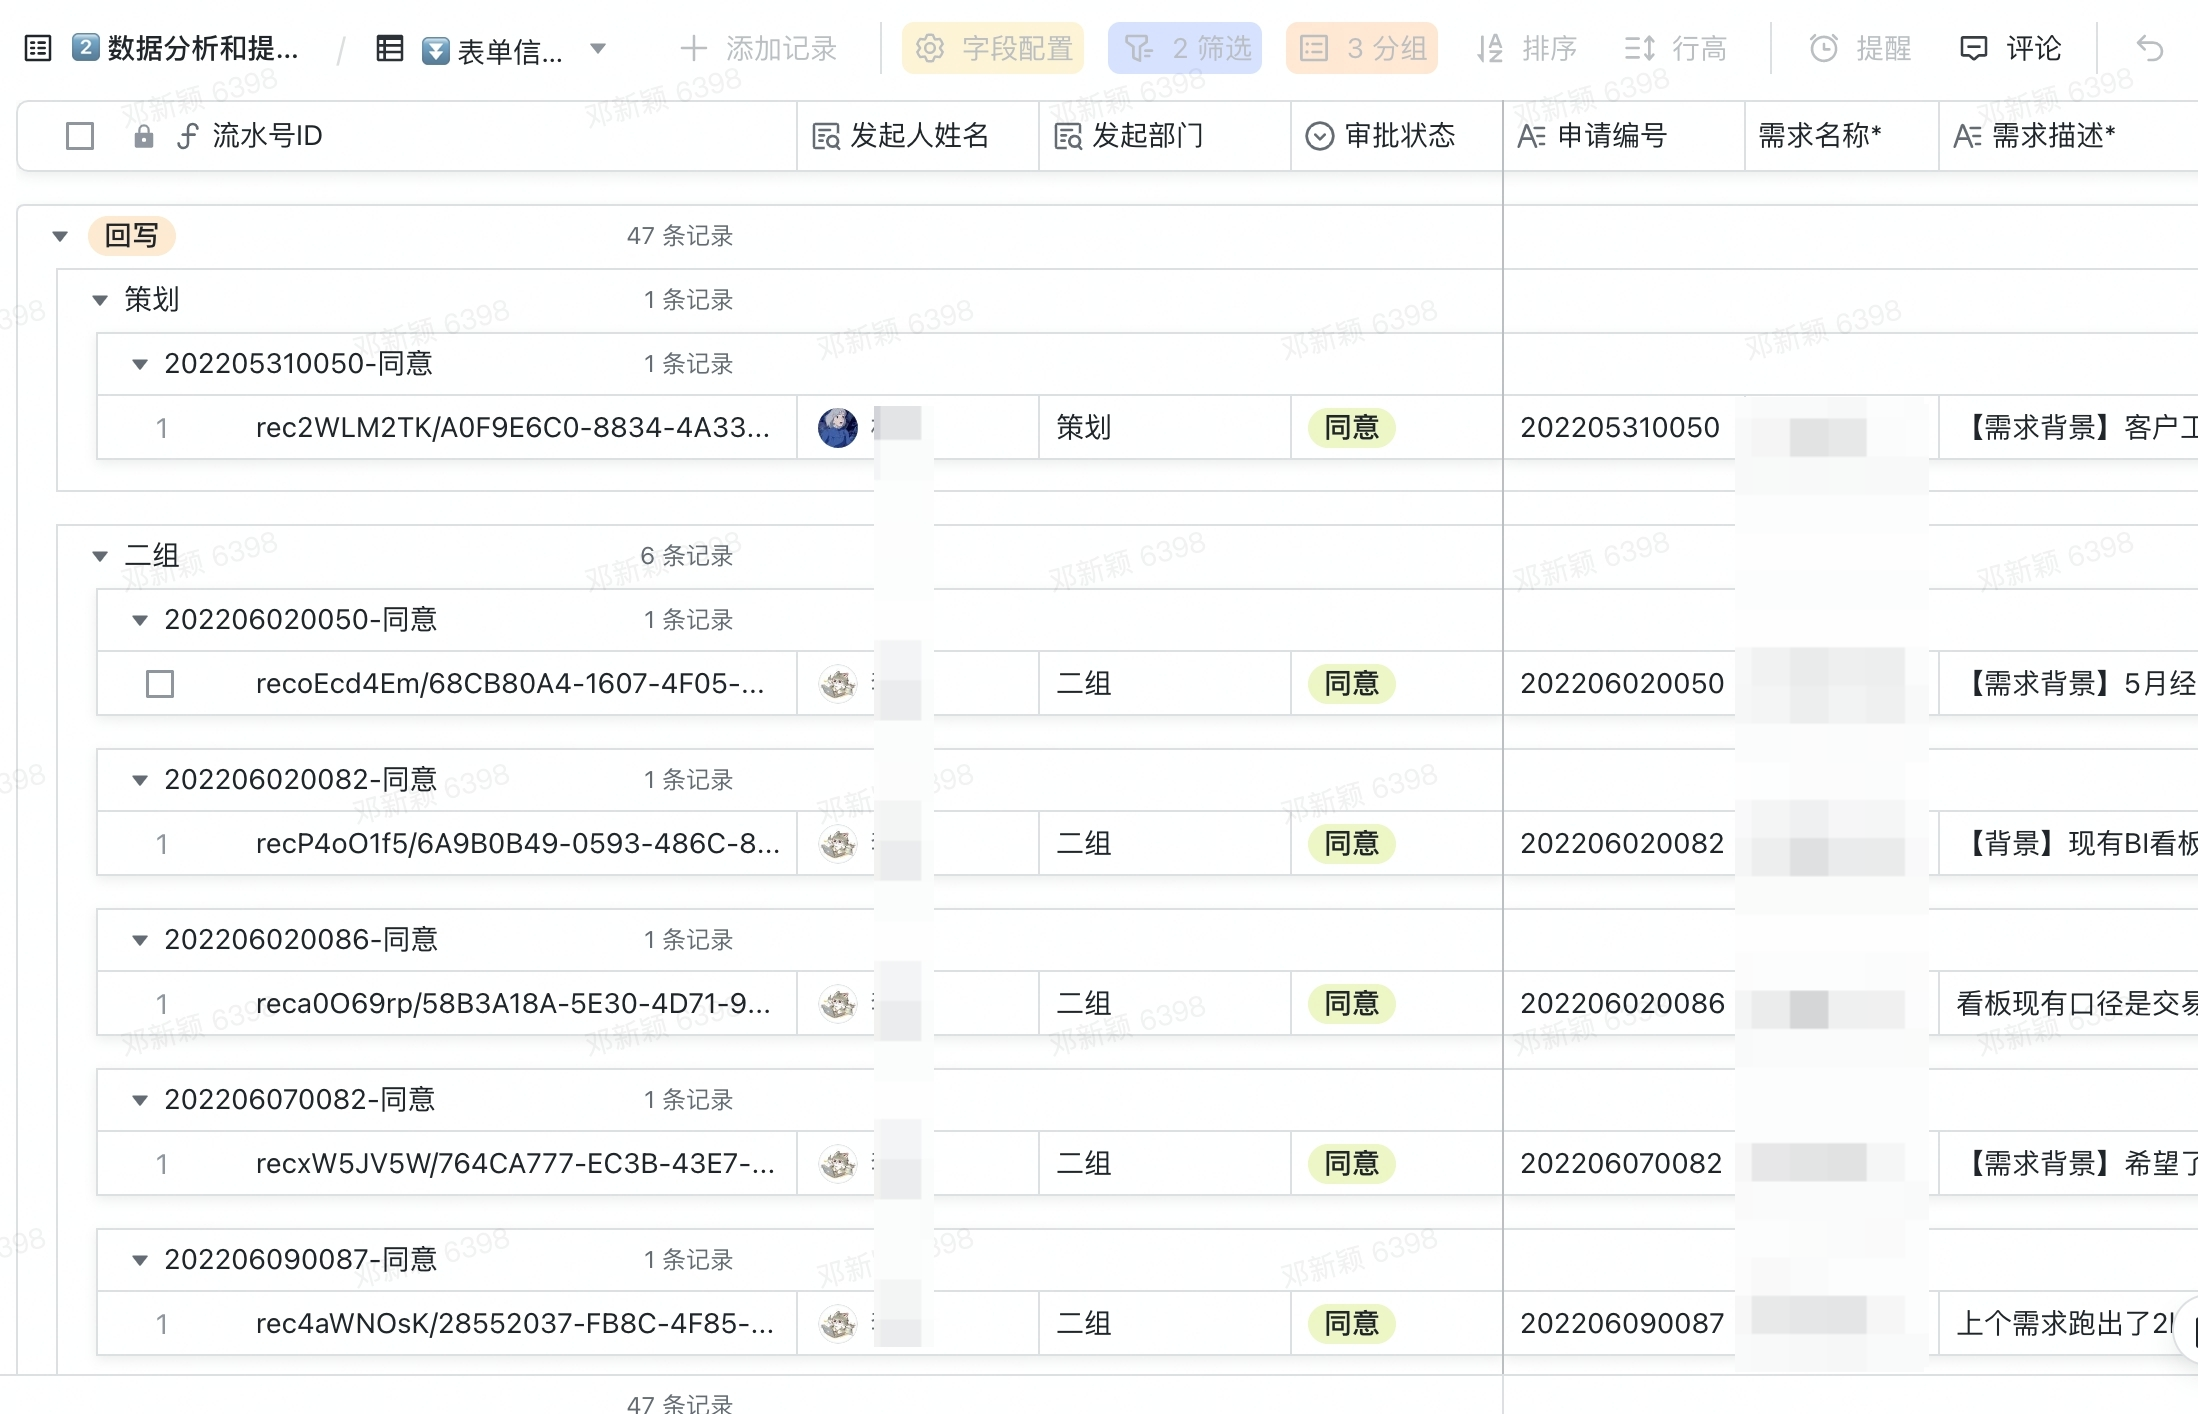Click the formula icon beside 流水号ID
Image resolution: width=2198 pixels, height=1414 pixels.
[x=186, y=136]
